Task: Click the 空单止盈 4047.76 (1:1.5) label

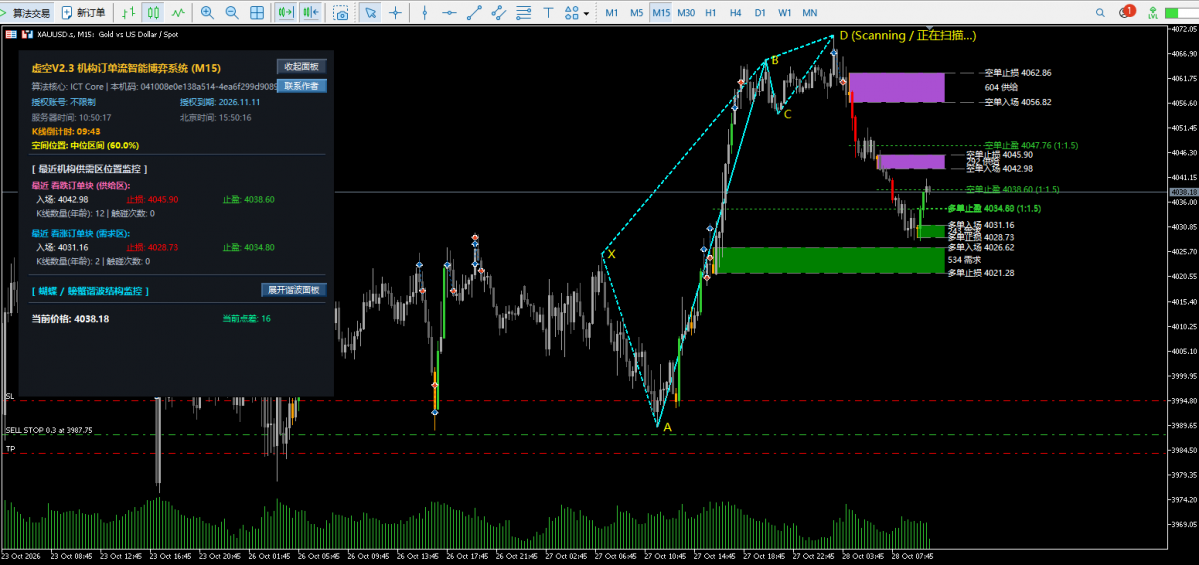Action: click(1032, 144)
